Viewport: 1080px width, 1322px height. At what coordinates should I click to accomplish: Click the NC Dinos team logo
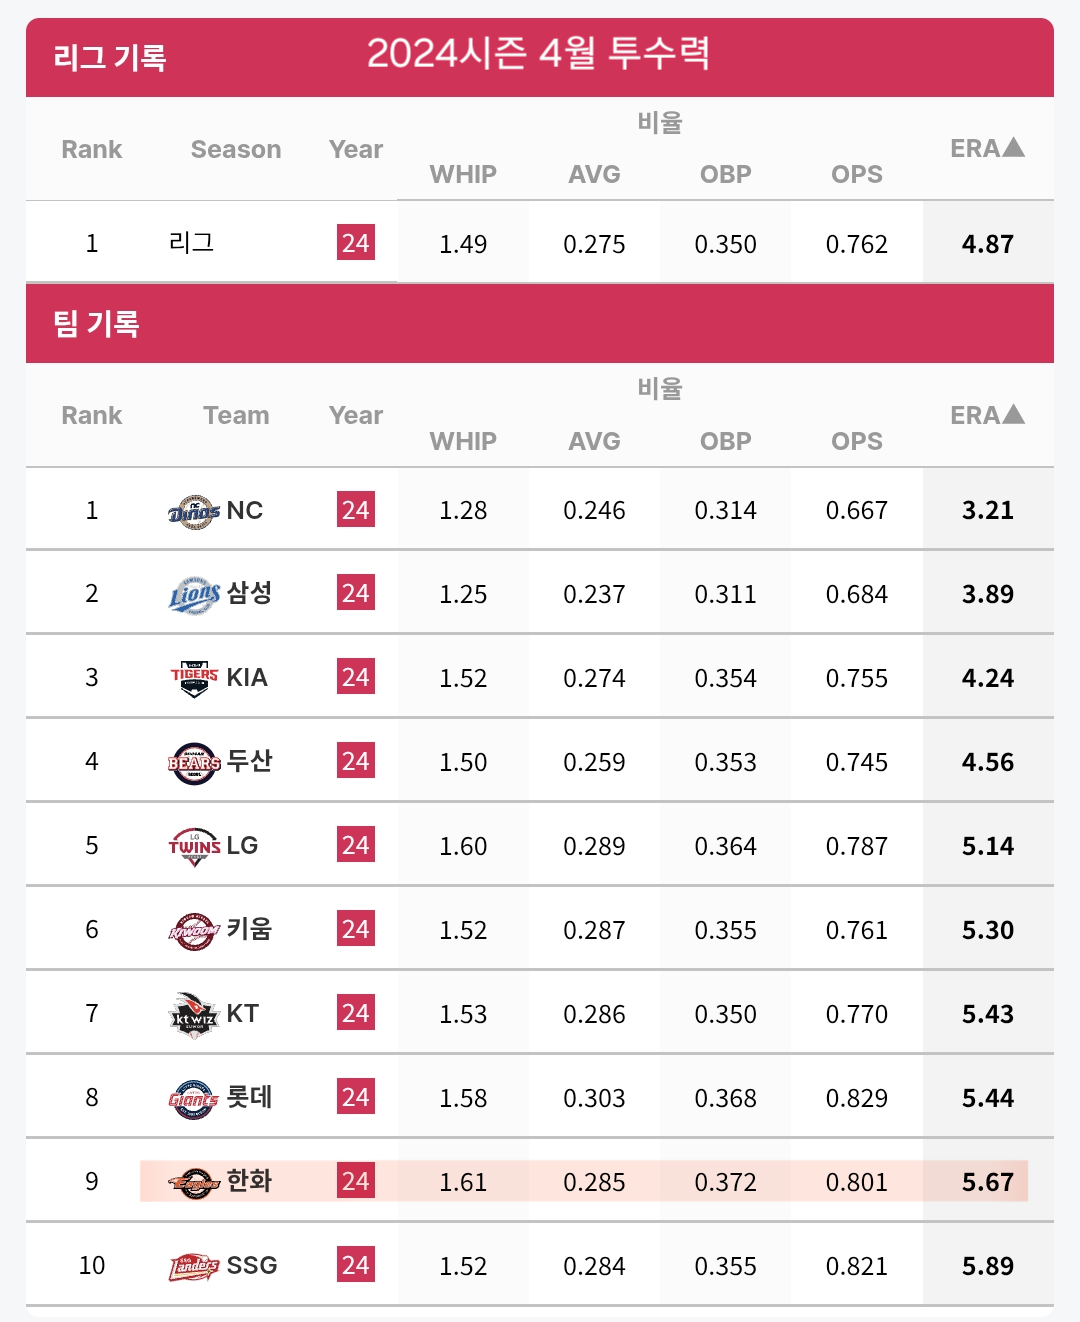[x=194, y=511]
